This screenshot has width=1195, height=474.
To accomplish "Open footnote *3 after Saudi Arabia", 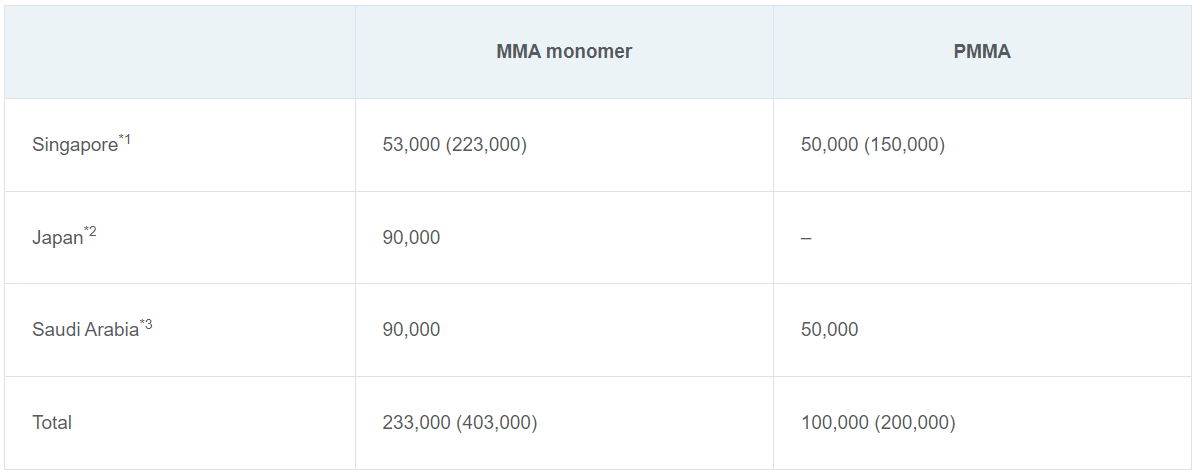I will [x=146, y=325].
